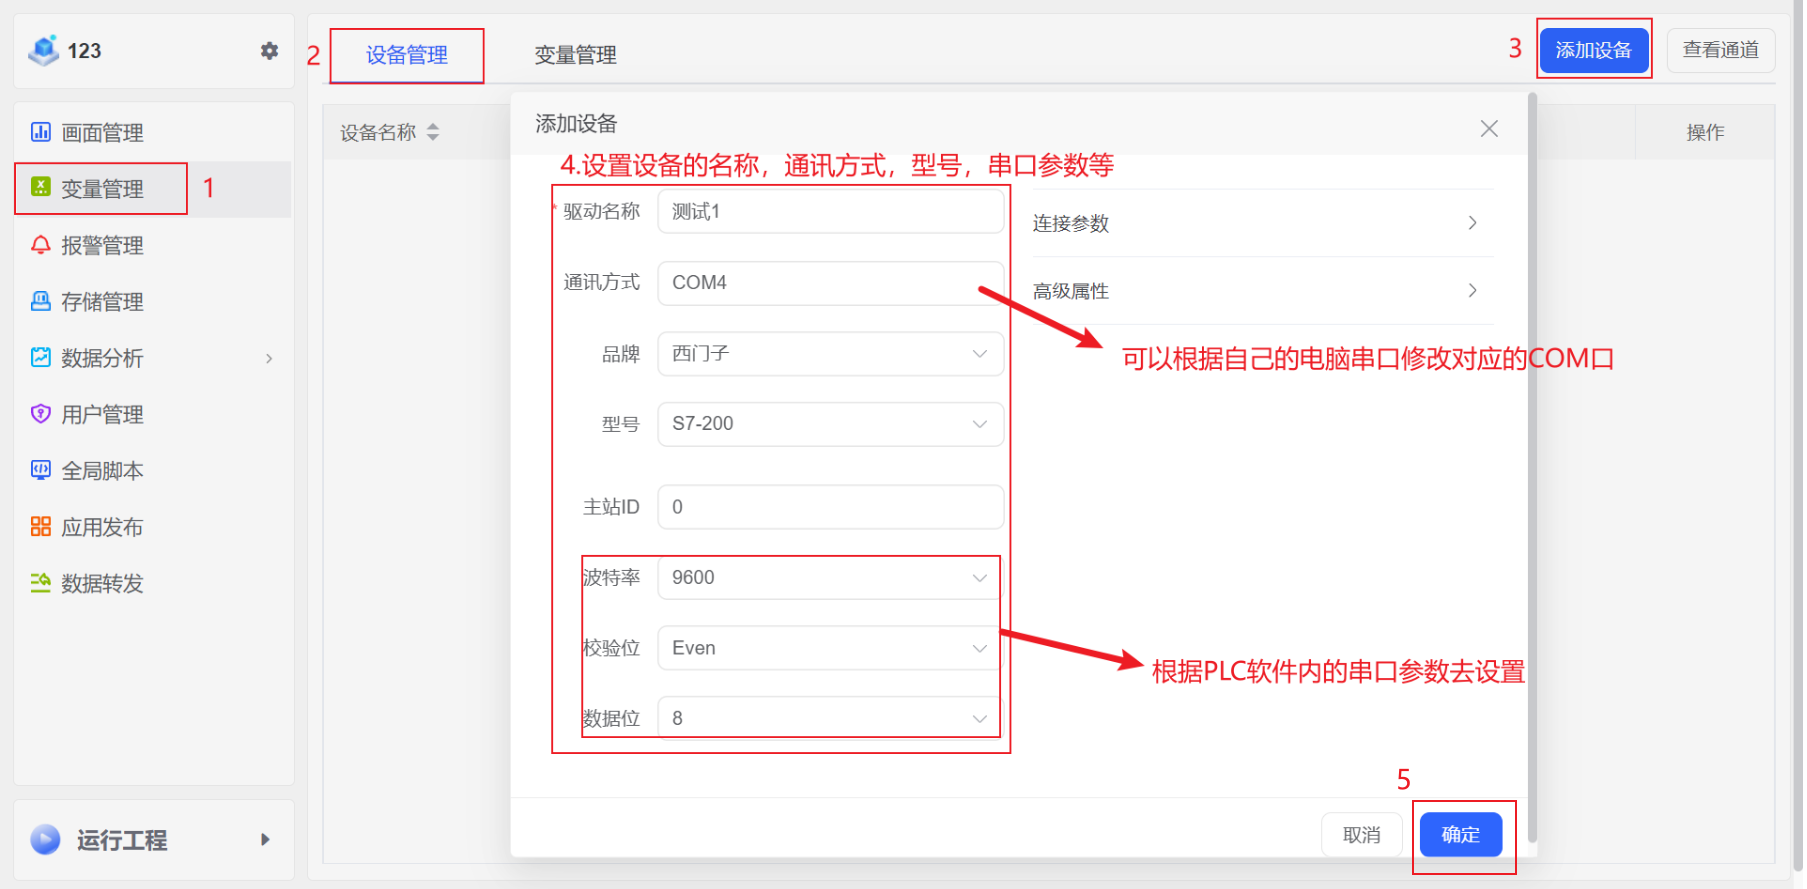This screenshot has height=889, width=1807.
Task: Switch to the 变量管理 tab at the top
Action: [x=575, y=55]
